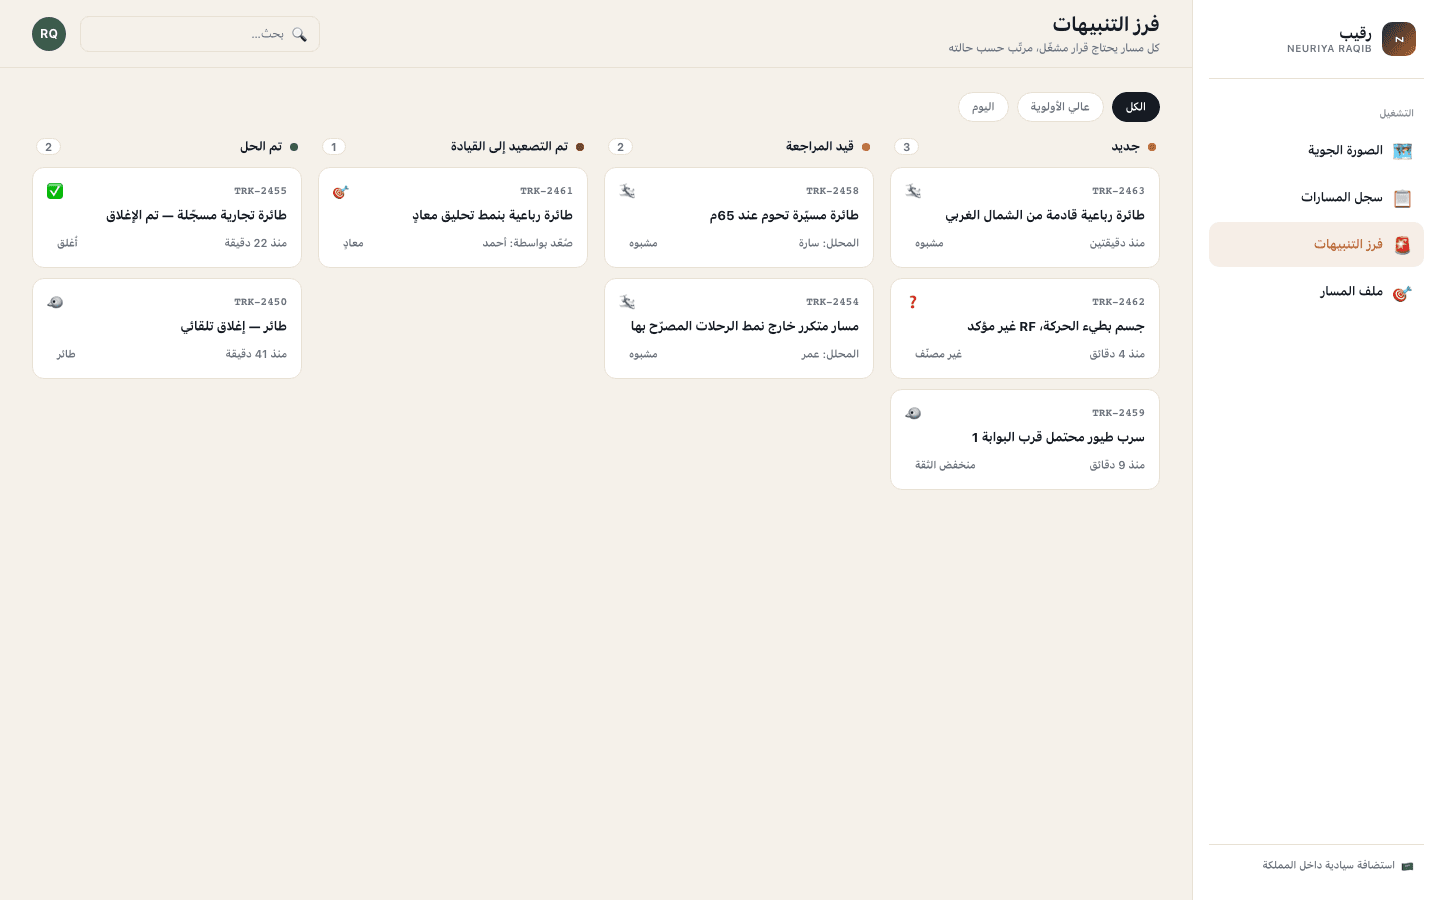This screenshot has width=1440, height=900.
Task: Filter by عالي الأولوية
Action: coord(1060,107)
